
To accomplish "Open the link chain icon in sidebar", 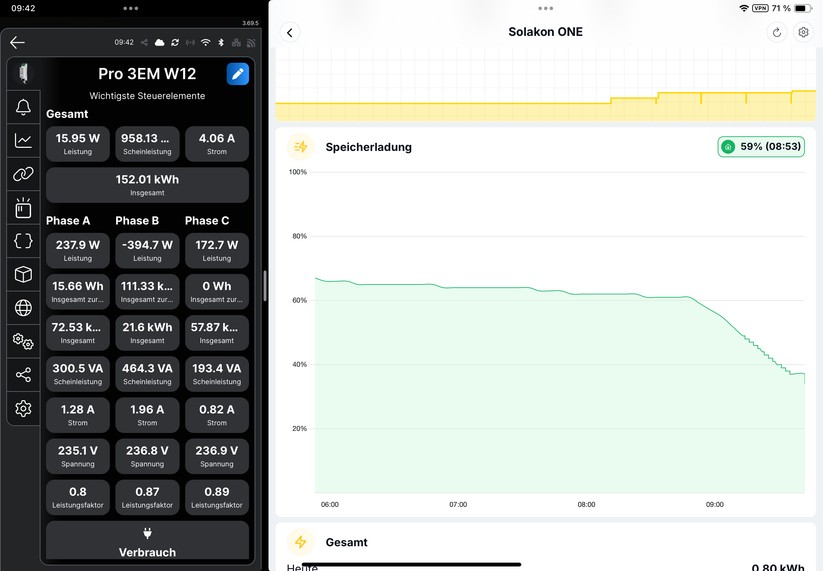I will pyautogui.click(x=23, y=174).
